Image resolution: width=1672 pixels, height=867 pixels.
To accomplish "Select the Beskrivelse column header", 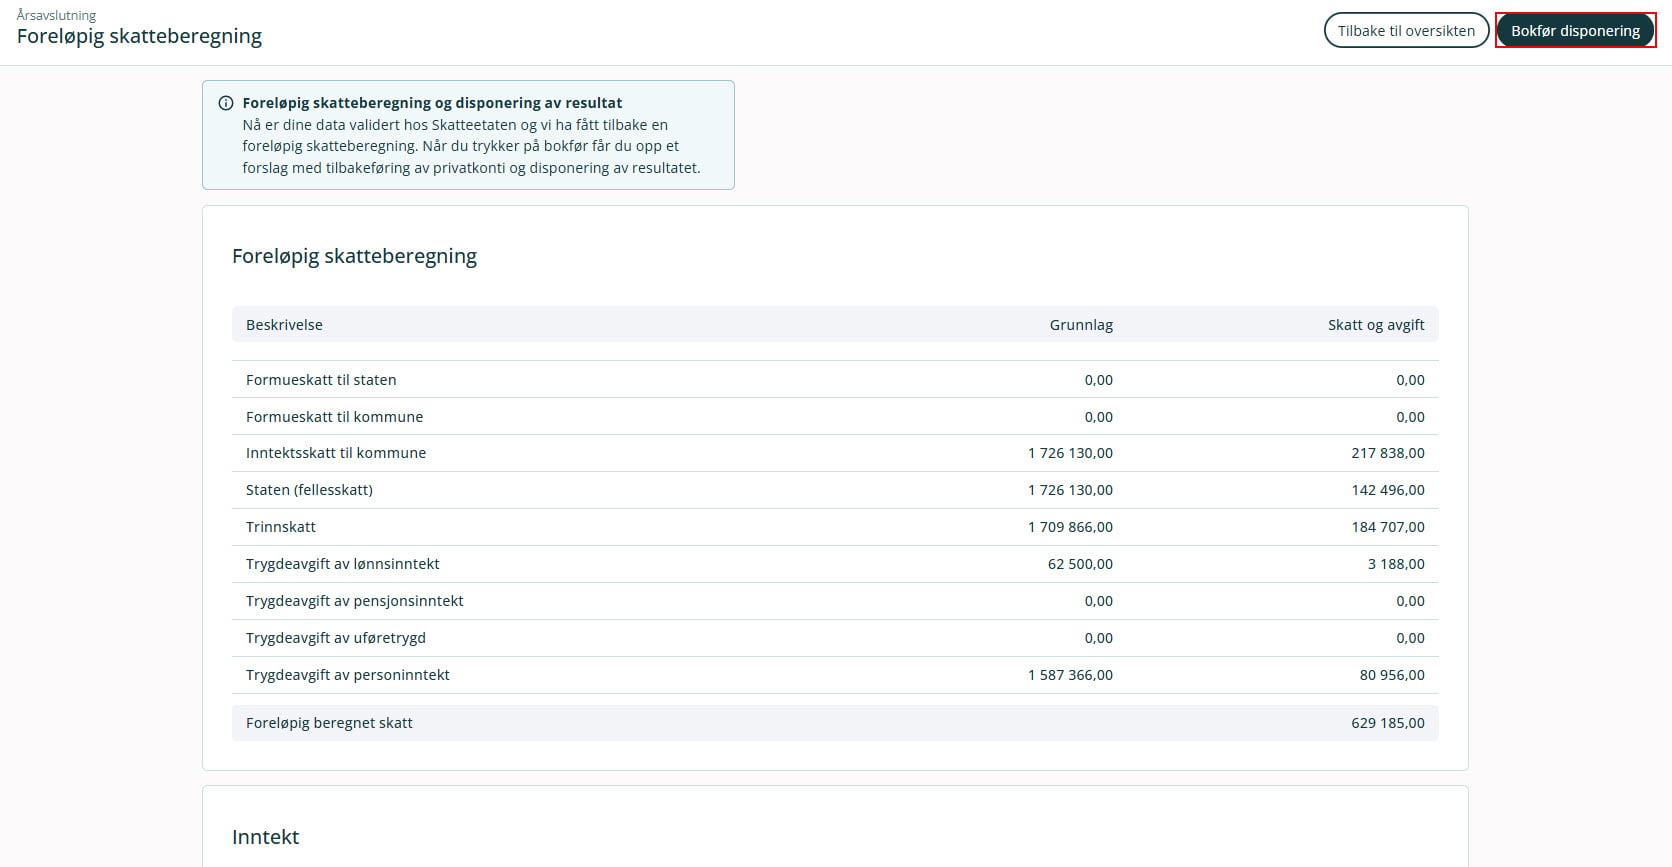I will pos(284,325).
